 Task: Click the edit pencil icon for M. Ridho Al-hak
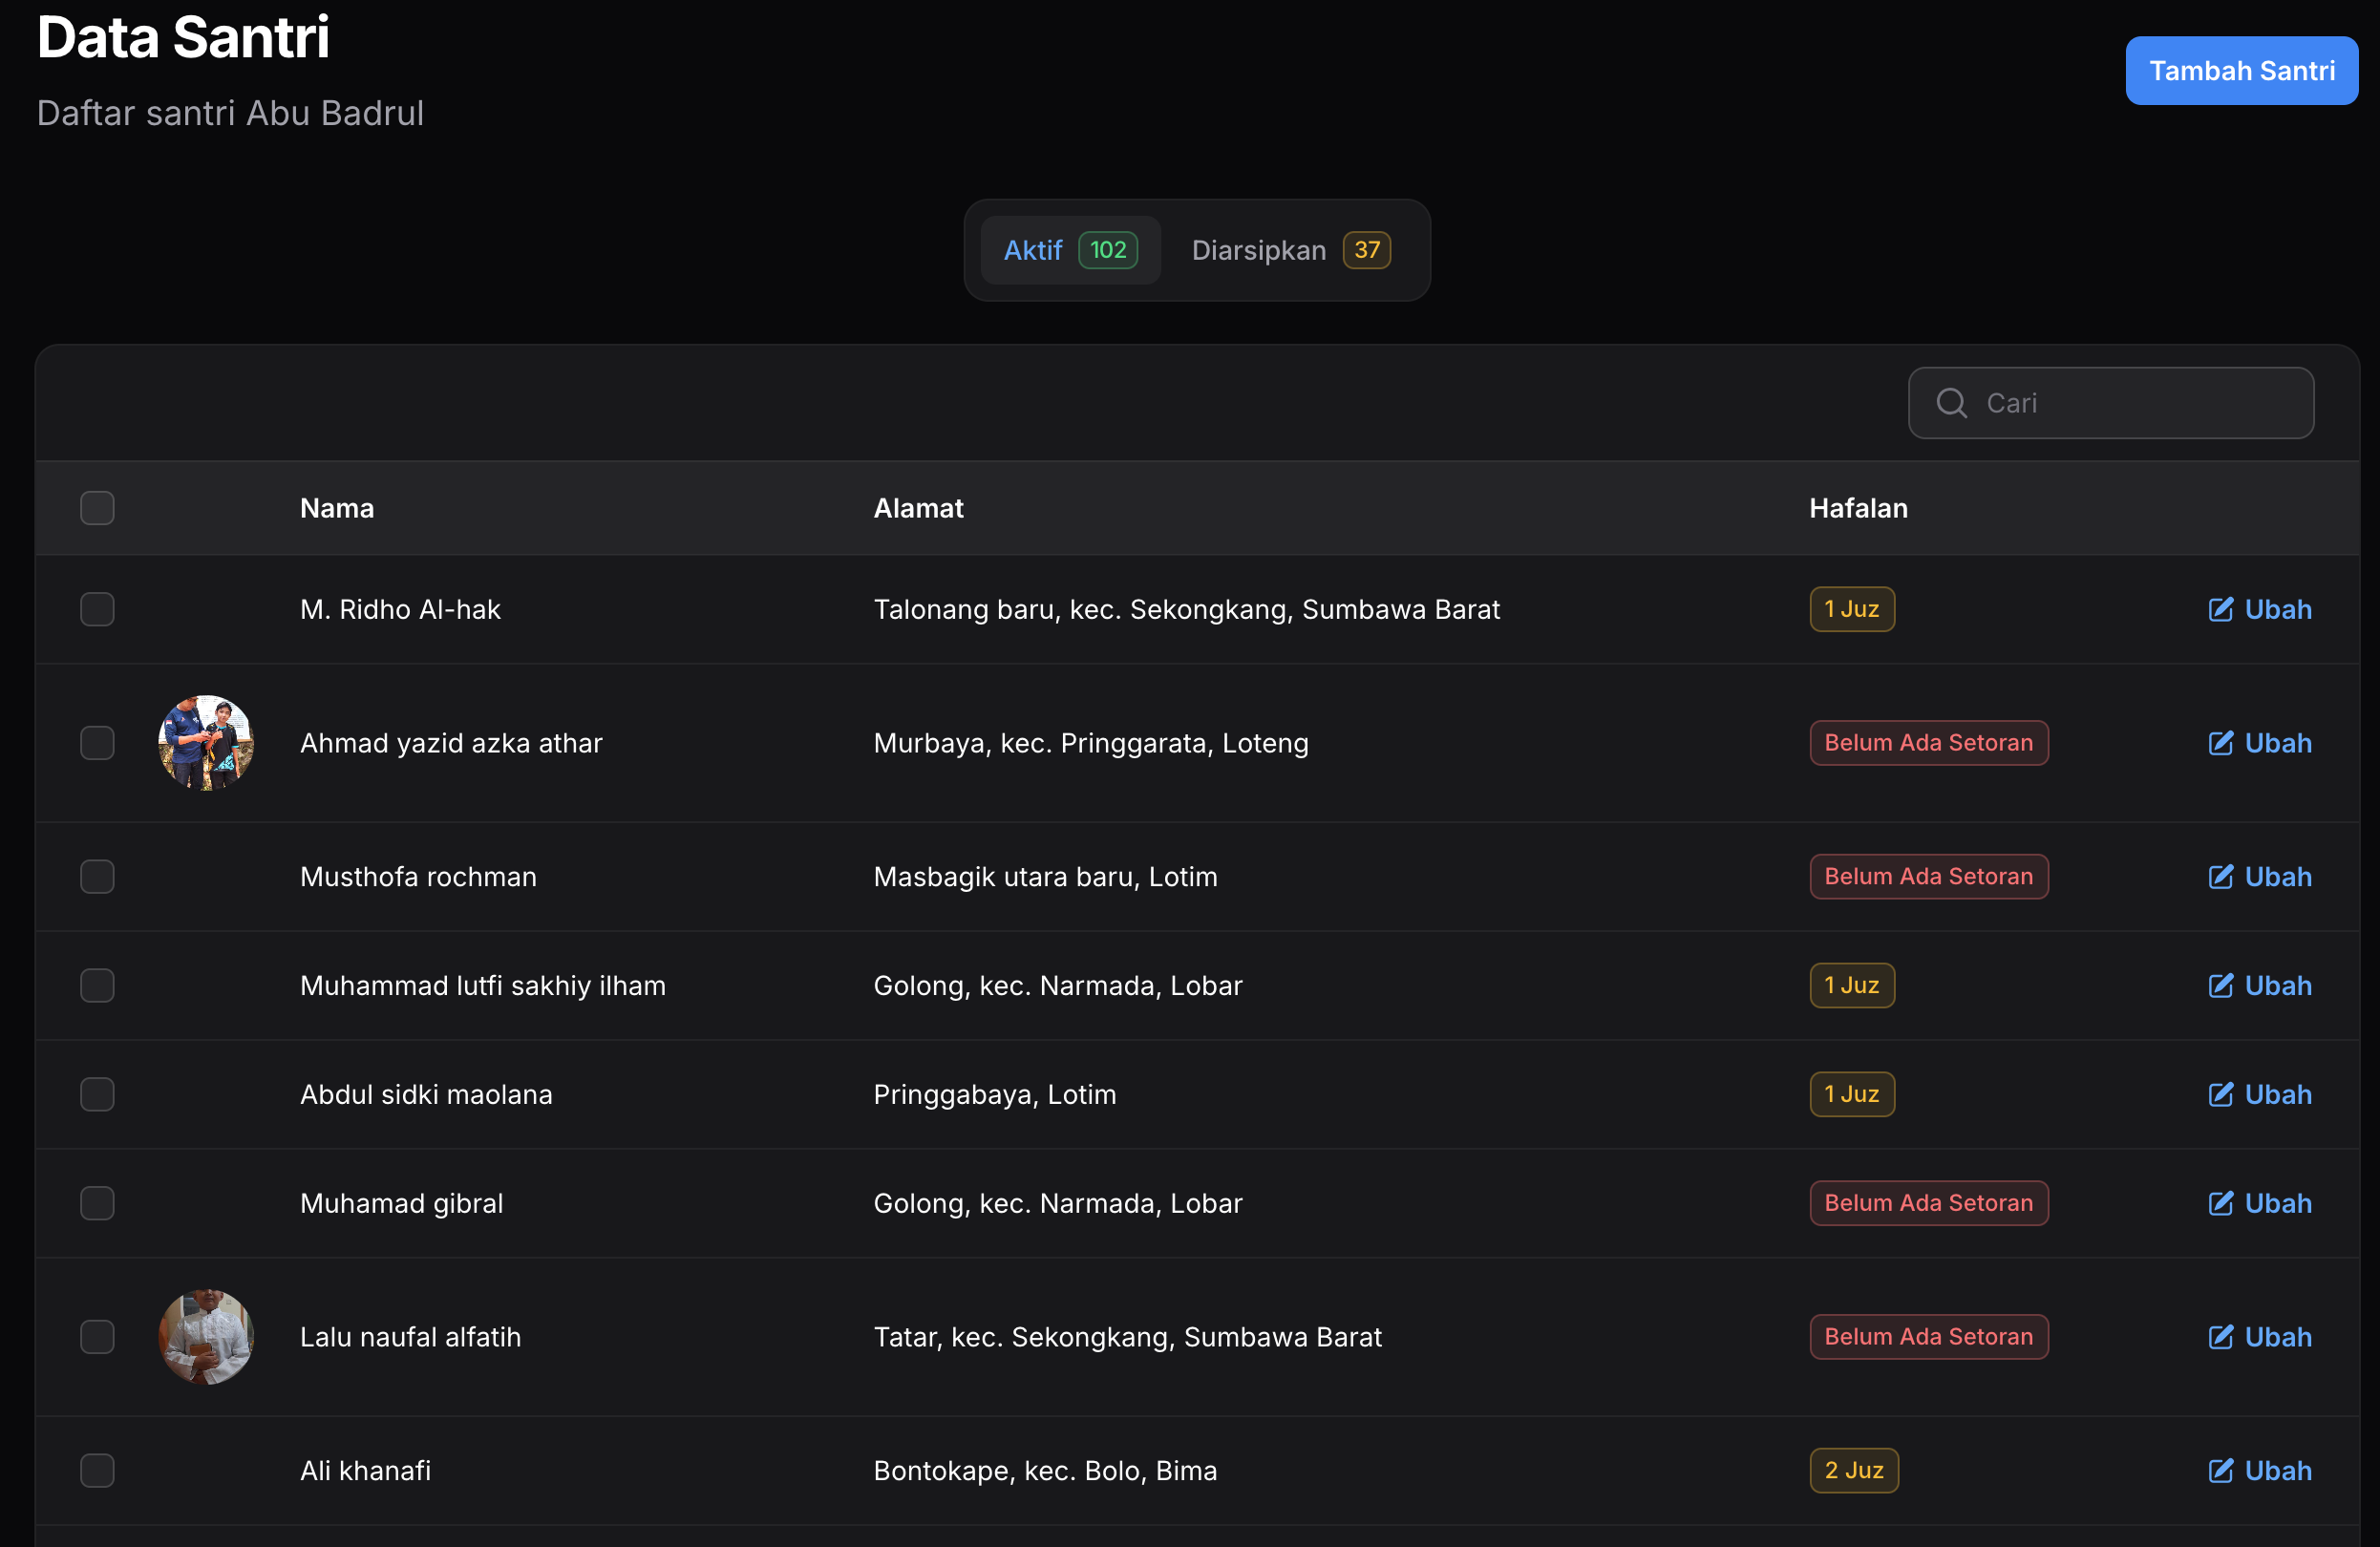tap(2220, 609)
